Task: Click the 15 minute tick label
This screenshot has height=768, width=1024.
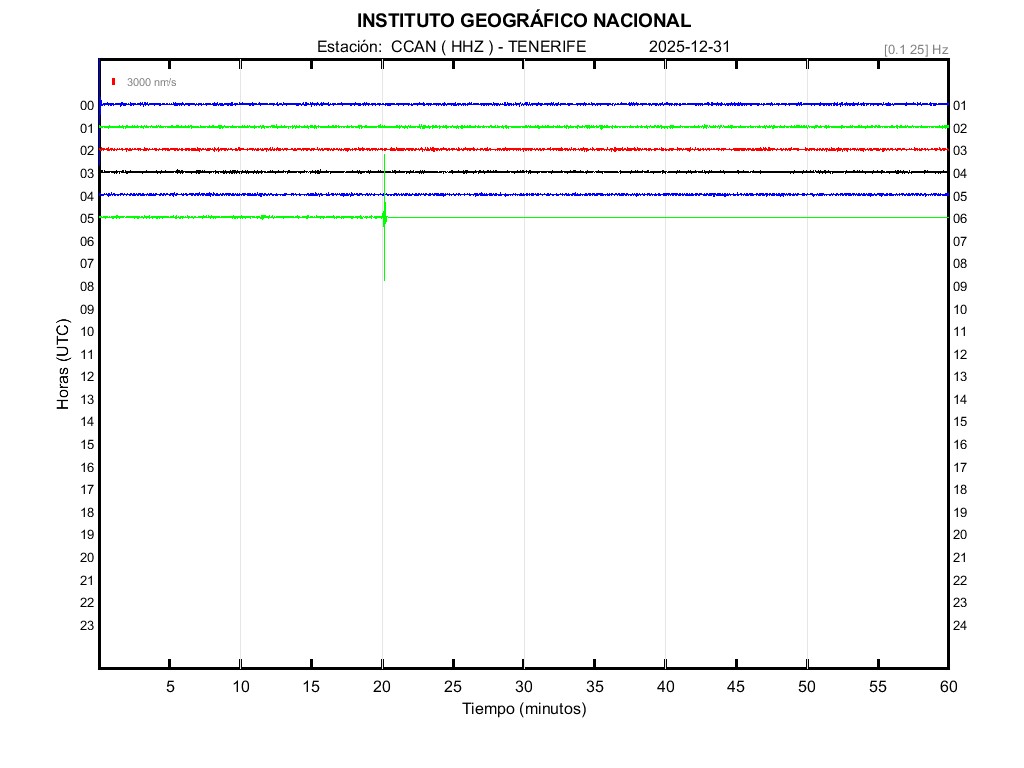Action: click(x=311, y=687)
